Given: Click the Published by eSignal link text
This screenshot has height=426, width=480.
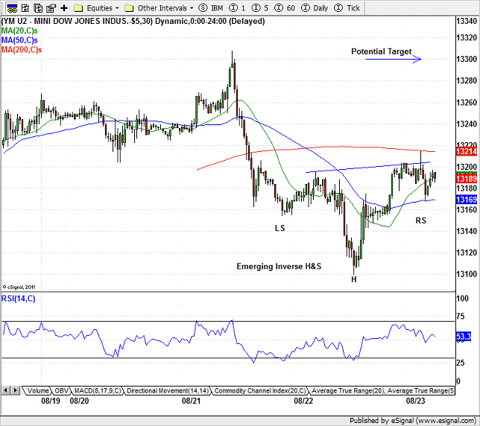Looking at the screenshot, I should pos(413,421).
